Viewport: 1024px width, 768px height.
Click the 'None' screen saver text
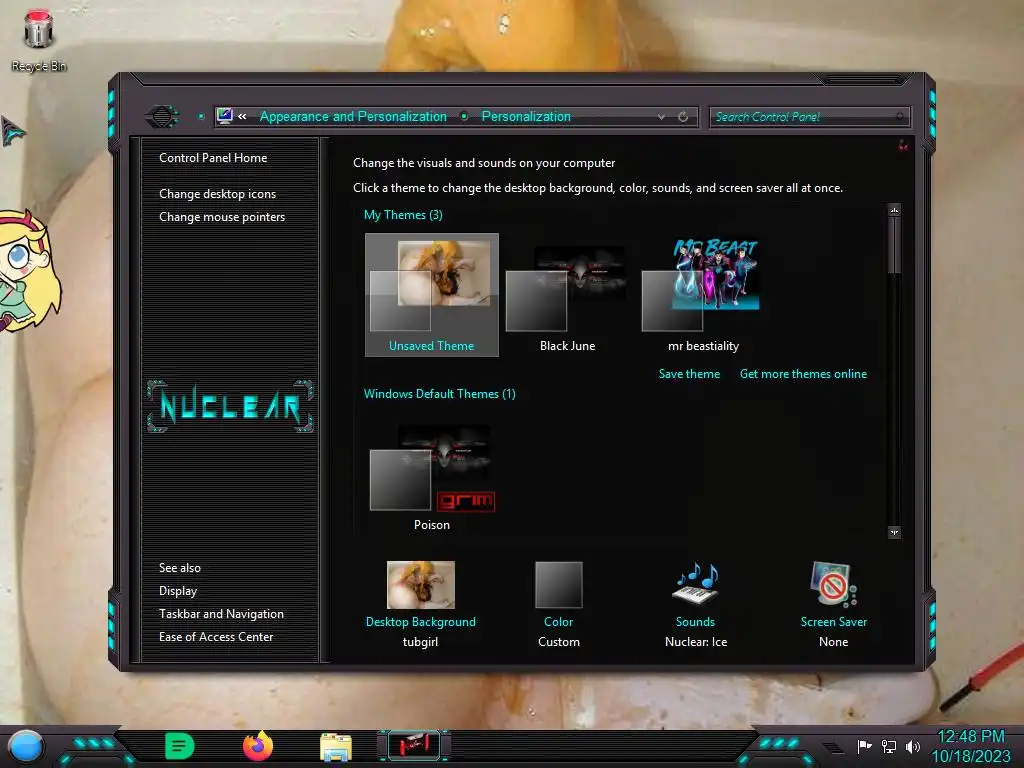point(833,642)
